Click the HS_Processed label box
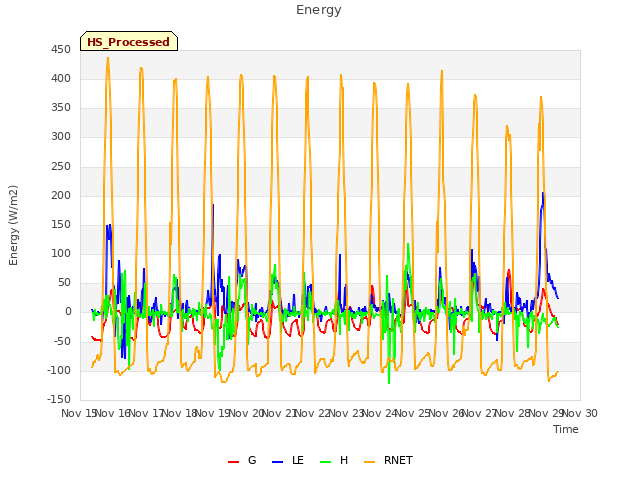 [x=129, y=41]
